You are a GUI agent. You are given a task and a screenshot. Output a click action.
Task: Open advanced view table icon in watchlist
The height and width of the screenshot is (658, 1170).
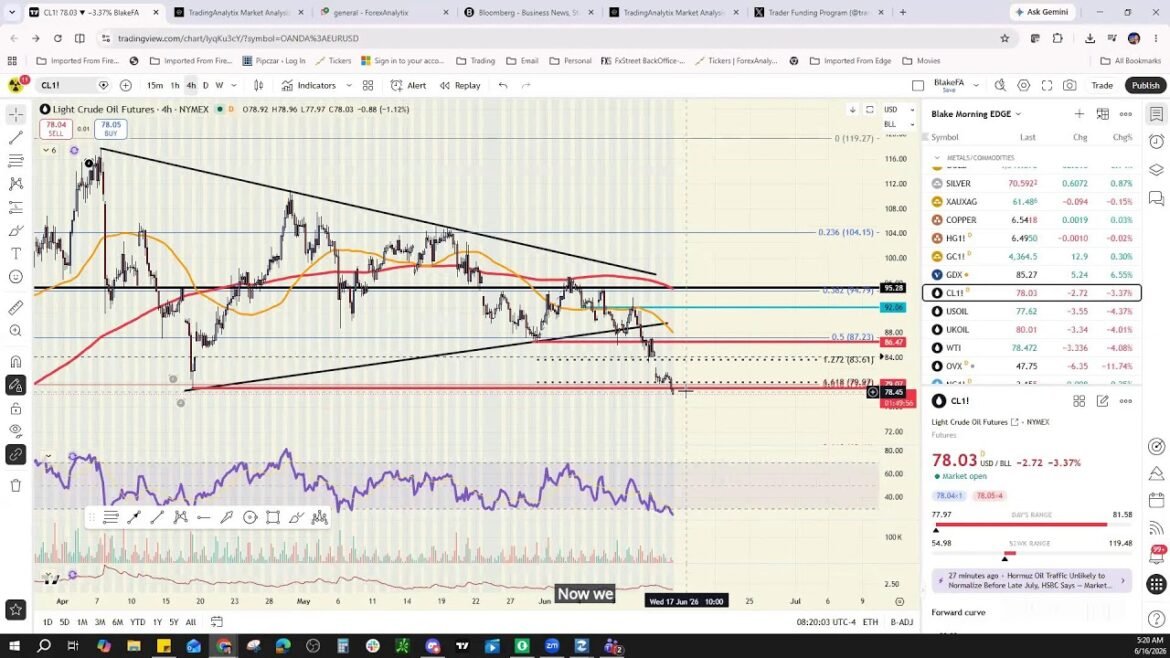coord(1103,114)
